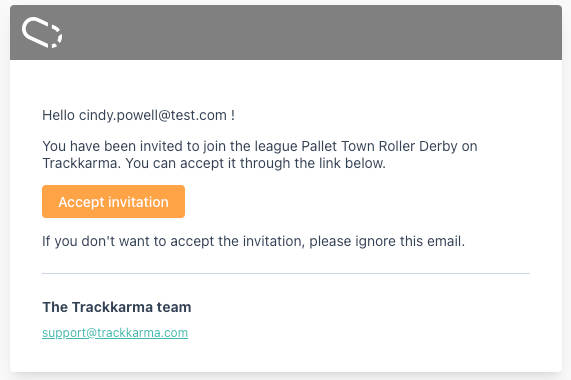
Task: Click the Trackkarma track logo icon
Action: pyautogui.click(x=42, y=32)
